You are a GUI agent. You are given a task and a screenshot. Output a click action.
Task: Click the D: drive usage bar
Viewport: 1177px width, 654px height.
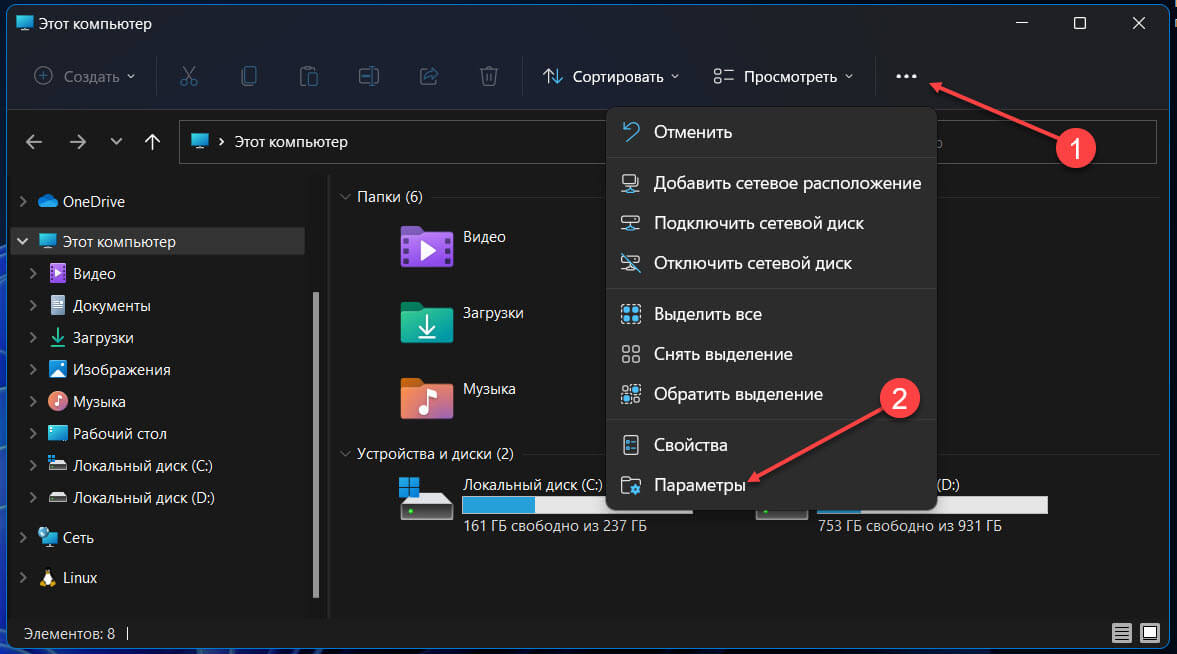(932, 505)
